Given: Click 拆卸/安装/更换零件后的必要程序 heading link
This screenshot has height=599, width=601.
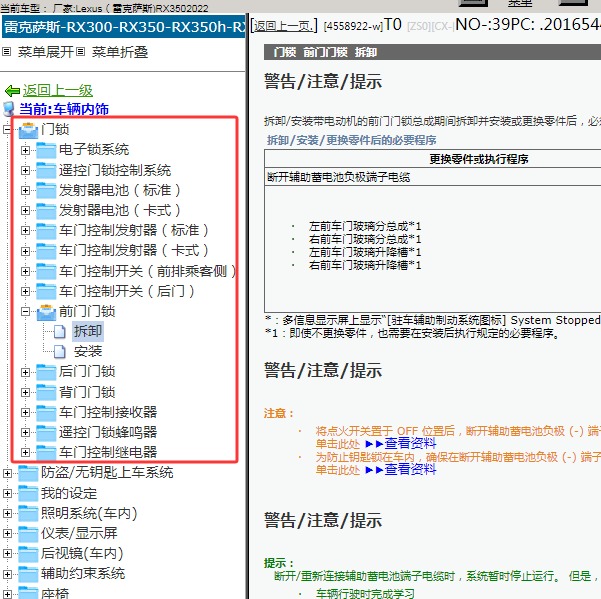Looking at the screenshot, I should point(351,140).
